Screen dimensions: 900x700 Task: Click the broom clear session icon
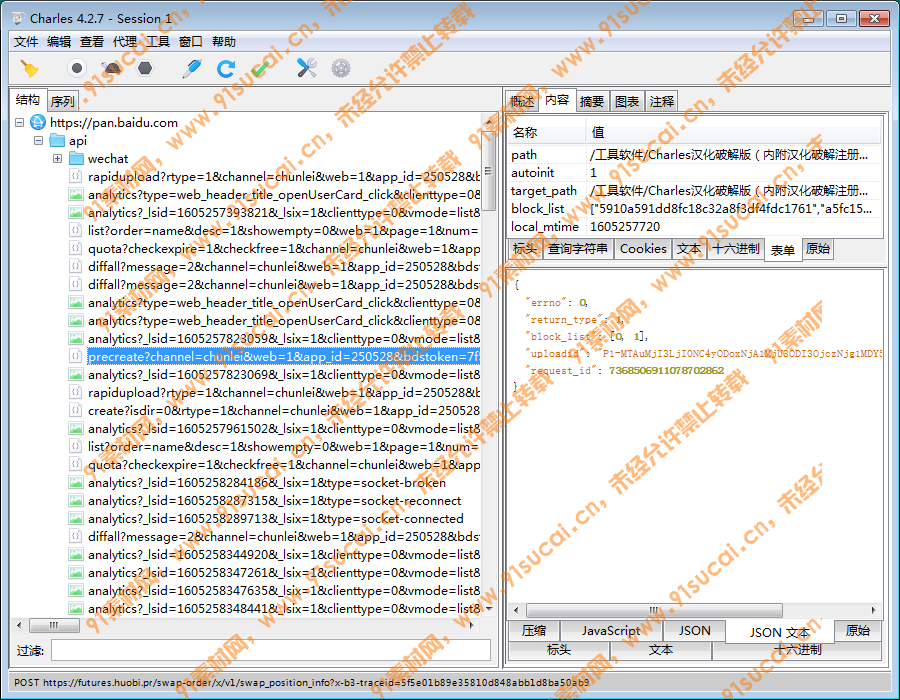tap(30, 68)
